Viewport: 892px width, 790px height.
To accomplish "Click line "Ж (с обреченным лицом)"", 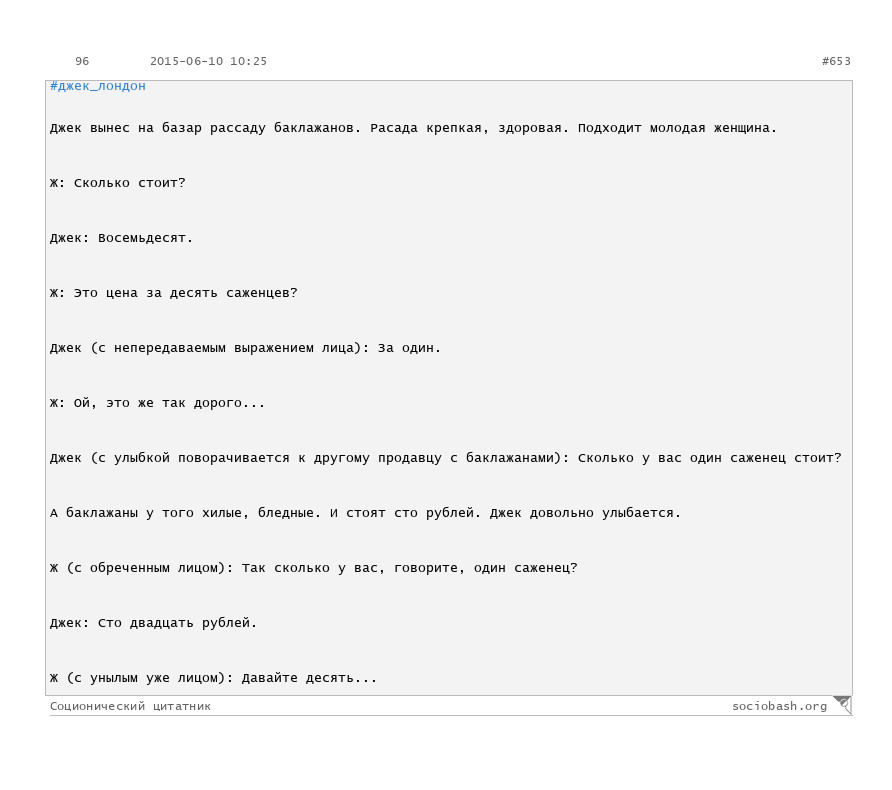I will (x=313, y=568).
